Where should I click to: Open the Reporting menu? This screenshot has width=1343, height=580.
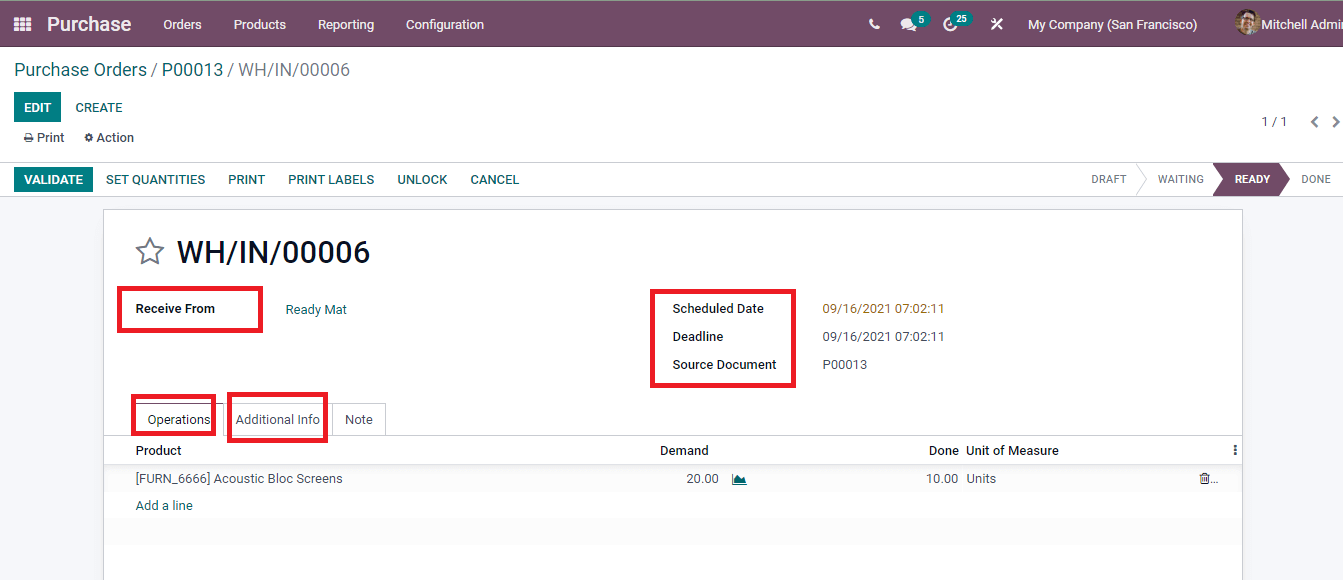[346, 24]
